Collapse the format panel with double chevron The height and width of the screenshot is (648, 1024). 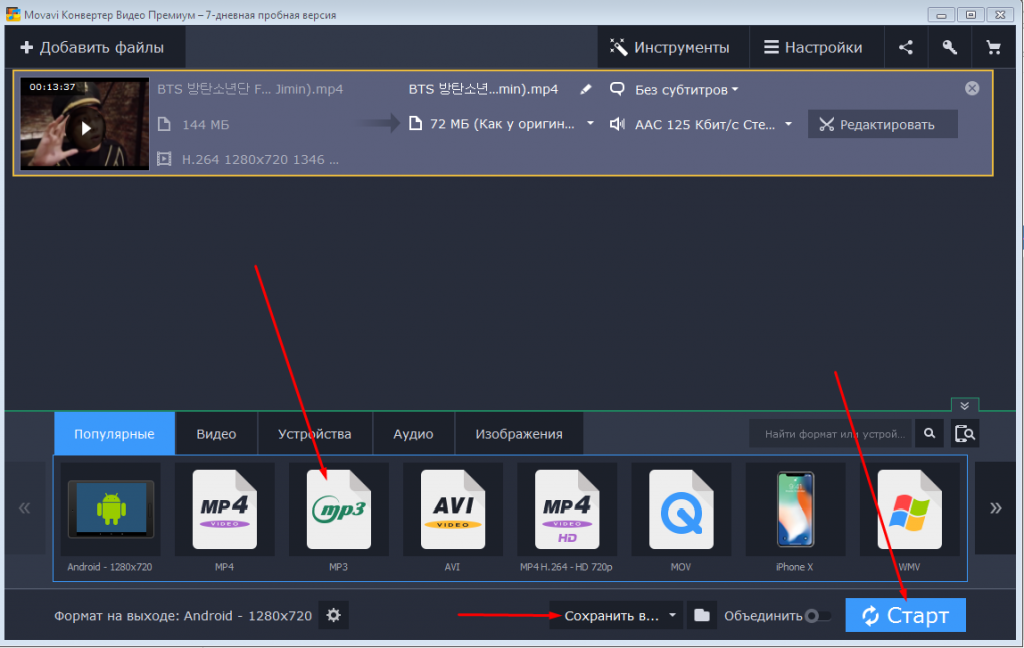965,405
